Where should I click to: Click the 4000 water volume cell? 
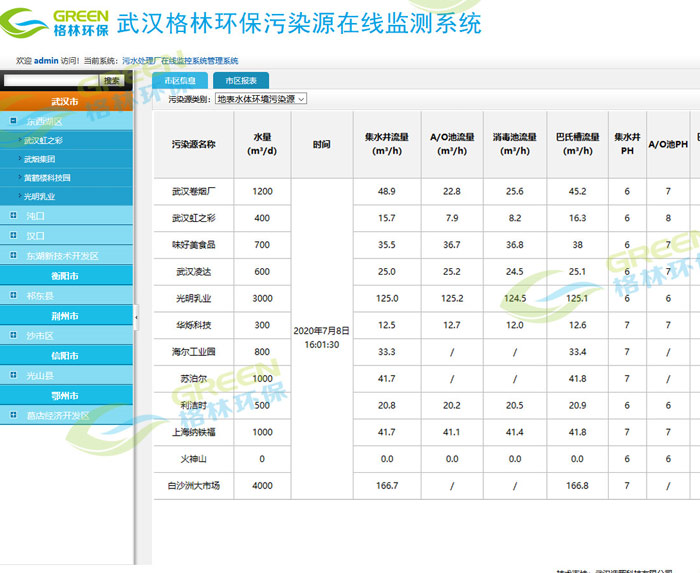[x=262, y=486]
